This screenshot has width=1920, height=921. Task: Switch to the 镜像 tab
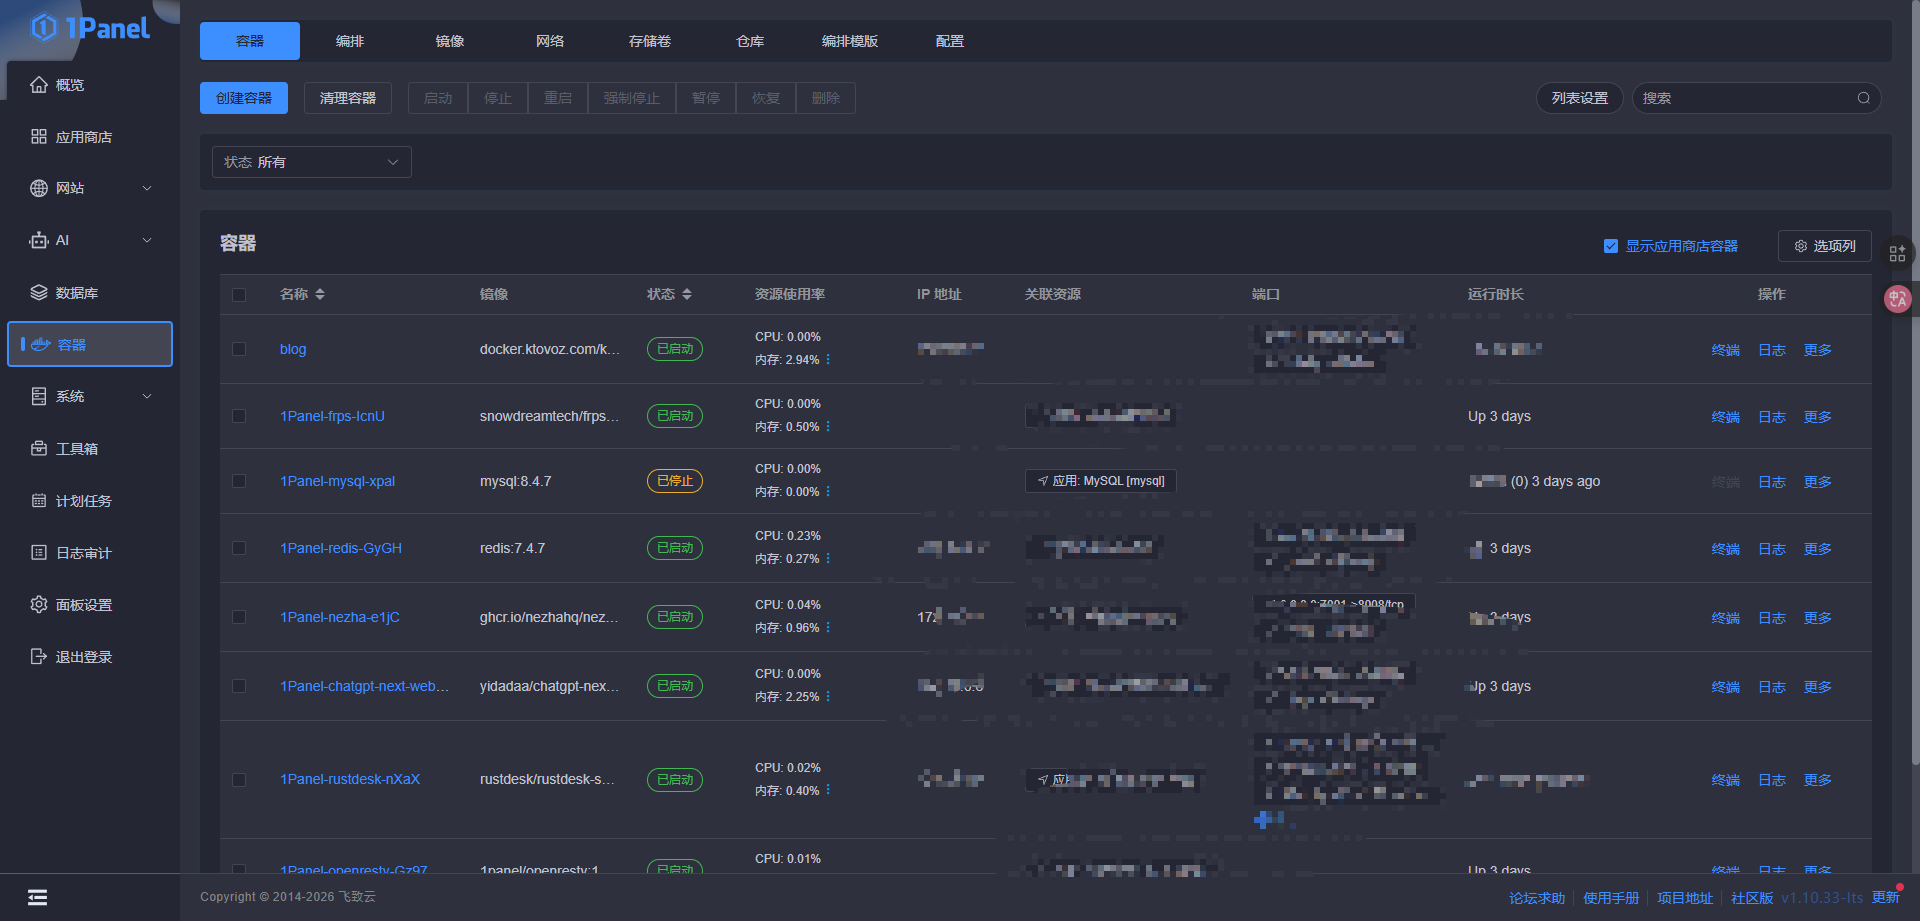tap(450, 41)
